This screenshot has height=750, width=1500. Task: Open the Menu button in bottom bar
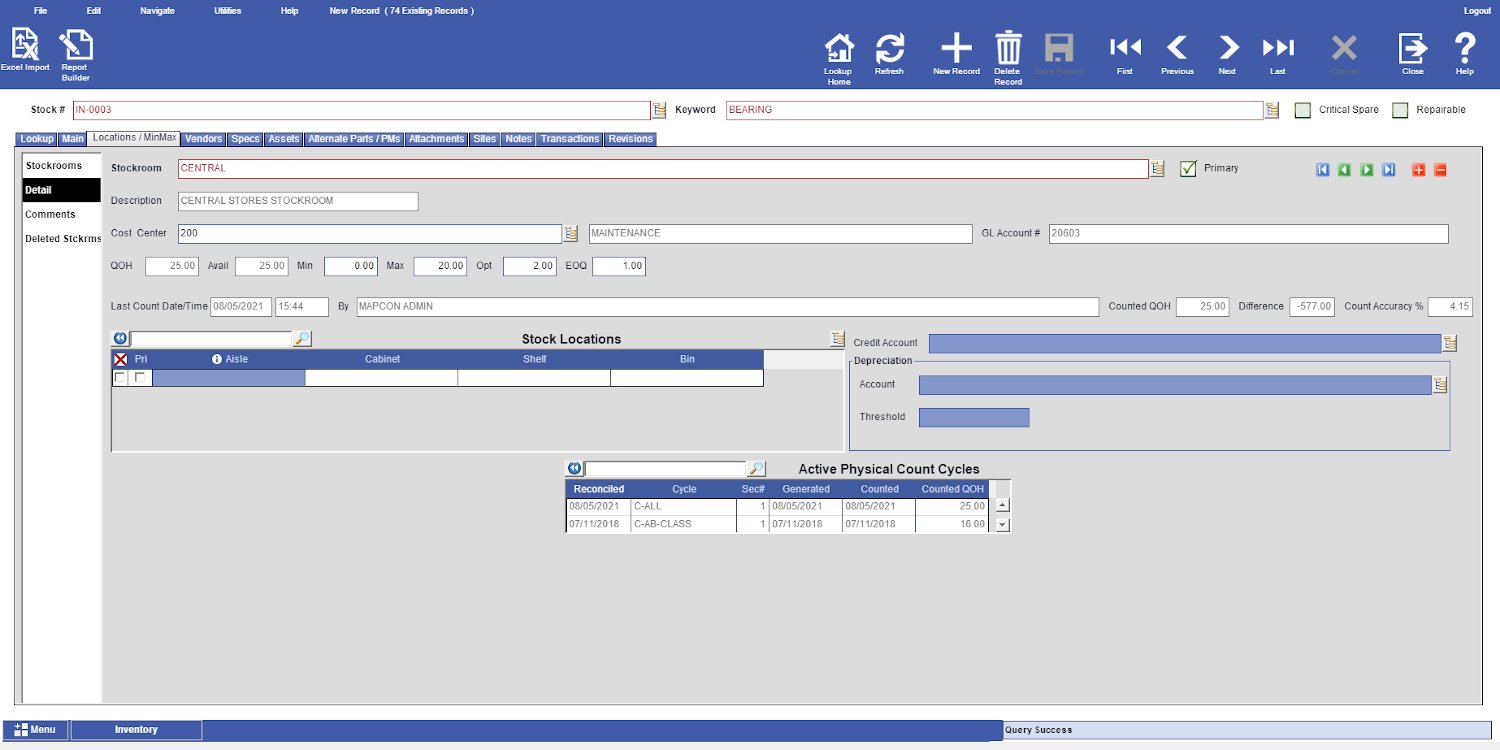(x=35, y=730)
